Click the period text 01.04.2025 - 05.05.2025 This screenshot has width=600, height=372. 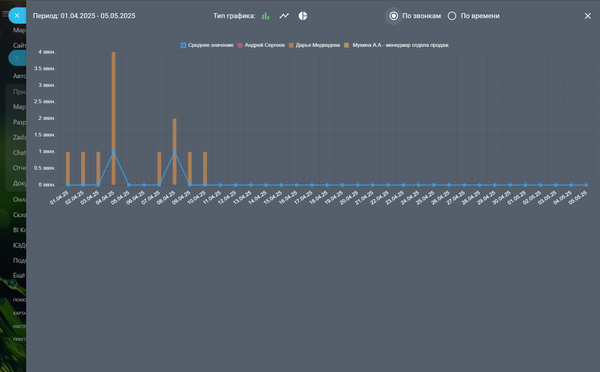[x=98, y=16]
